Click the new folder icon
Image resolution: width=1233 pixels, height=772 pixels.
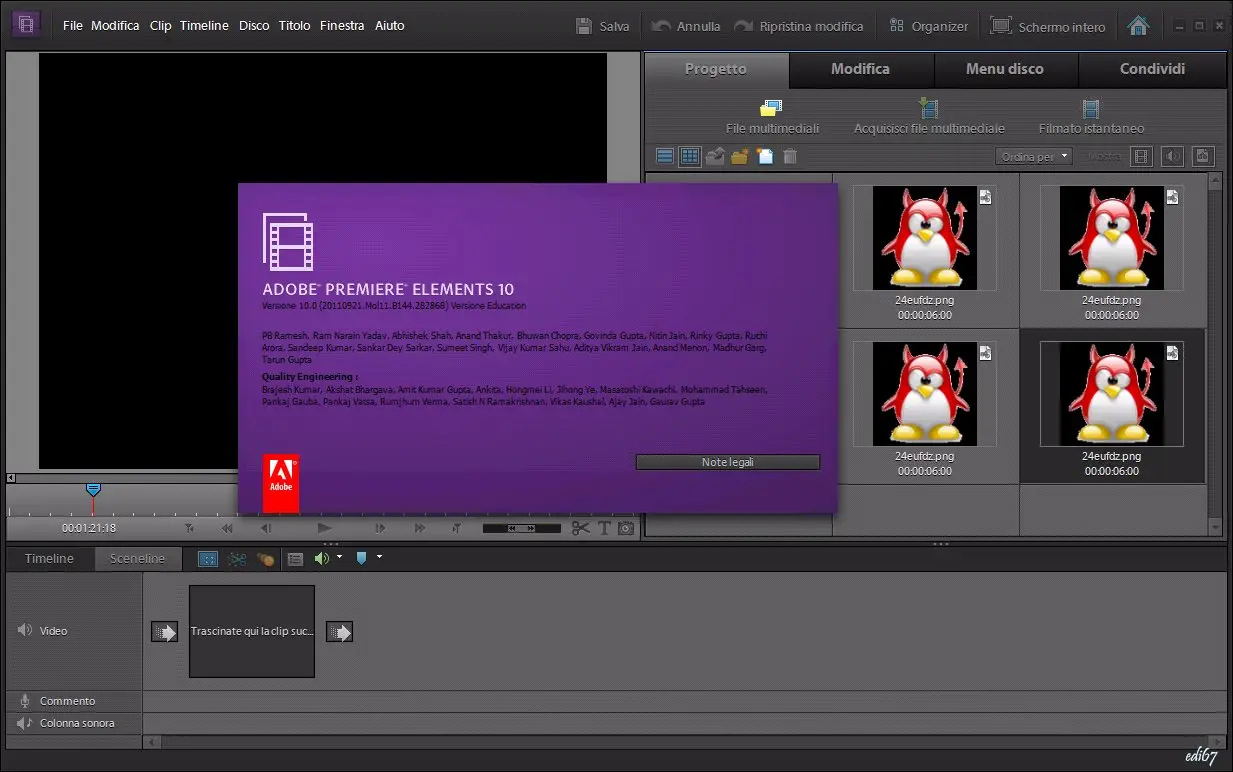tap(740, 156)
